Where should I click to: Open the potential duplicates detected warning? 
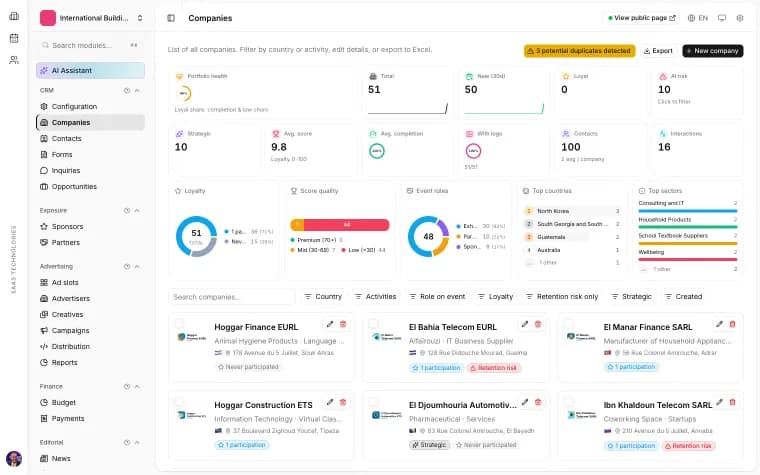pos(579,51)
